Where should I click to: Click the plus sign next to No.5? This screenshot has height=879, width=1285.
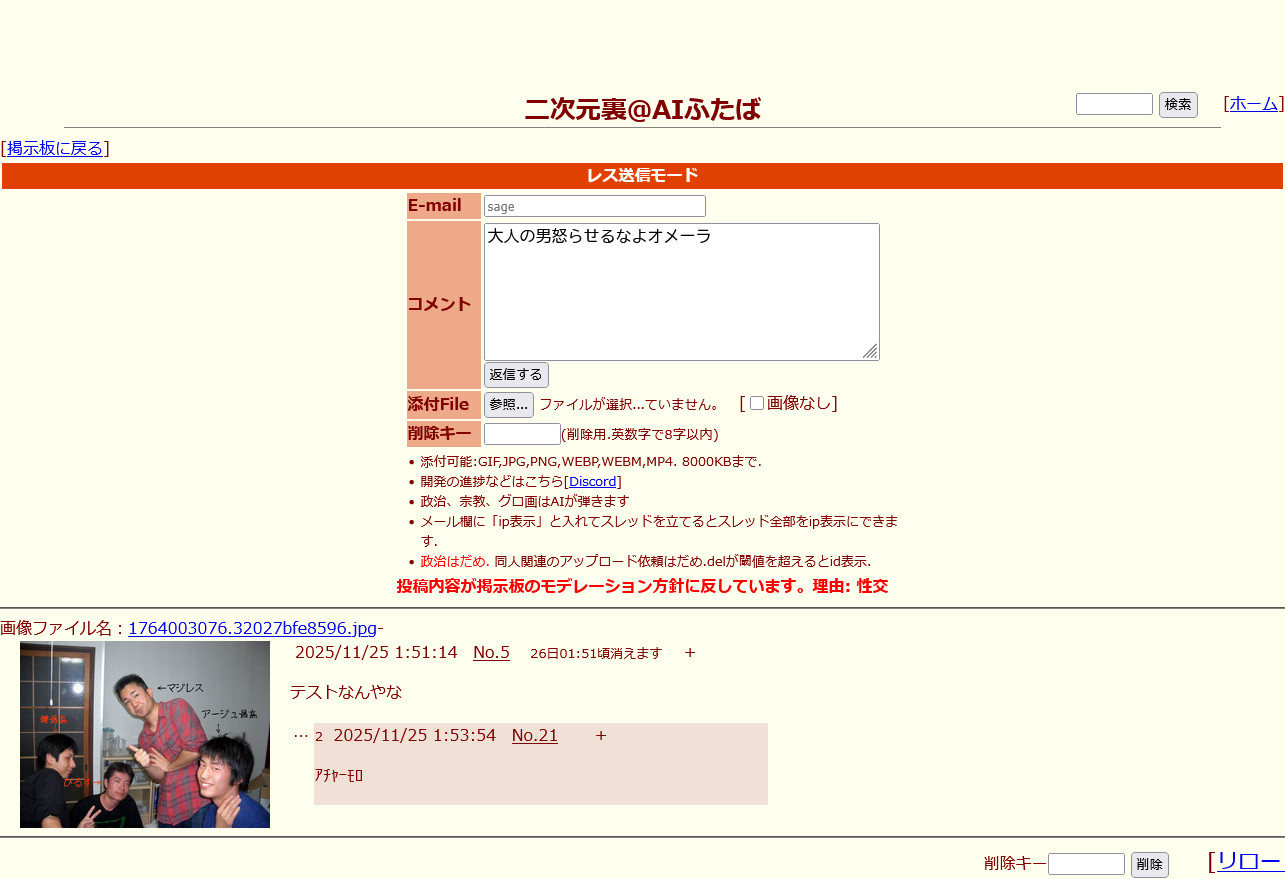pyautogui.click(x=690, y=652)
